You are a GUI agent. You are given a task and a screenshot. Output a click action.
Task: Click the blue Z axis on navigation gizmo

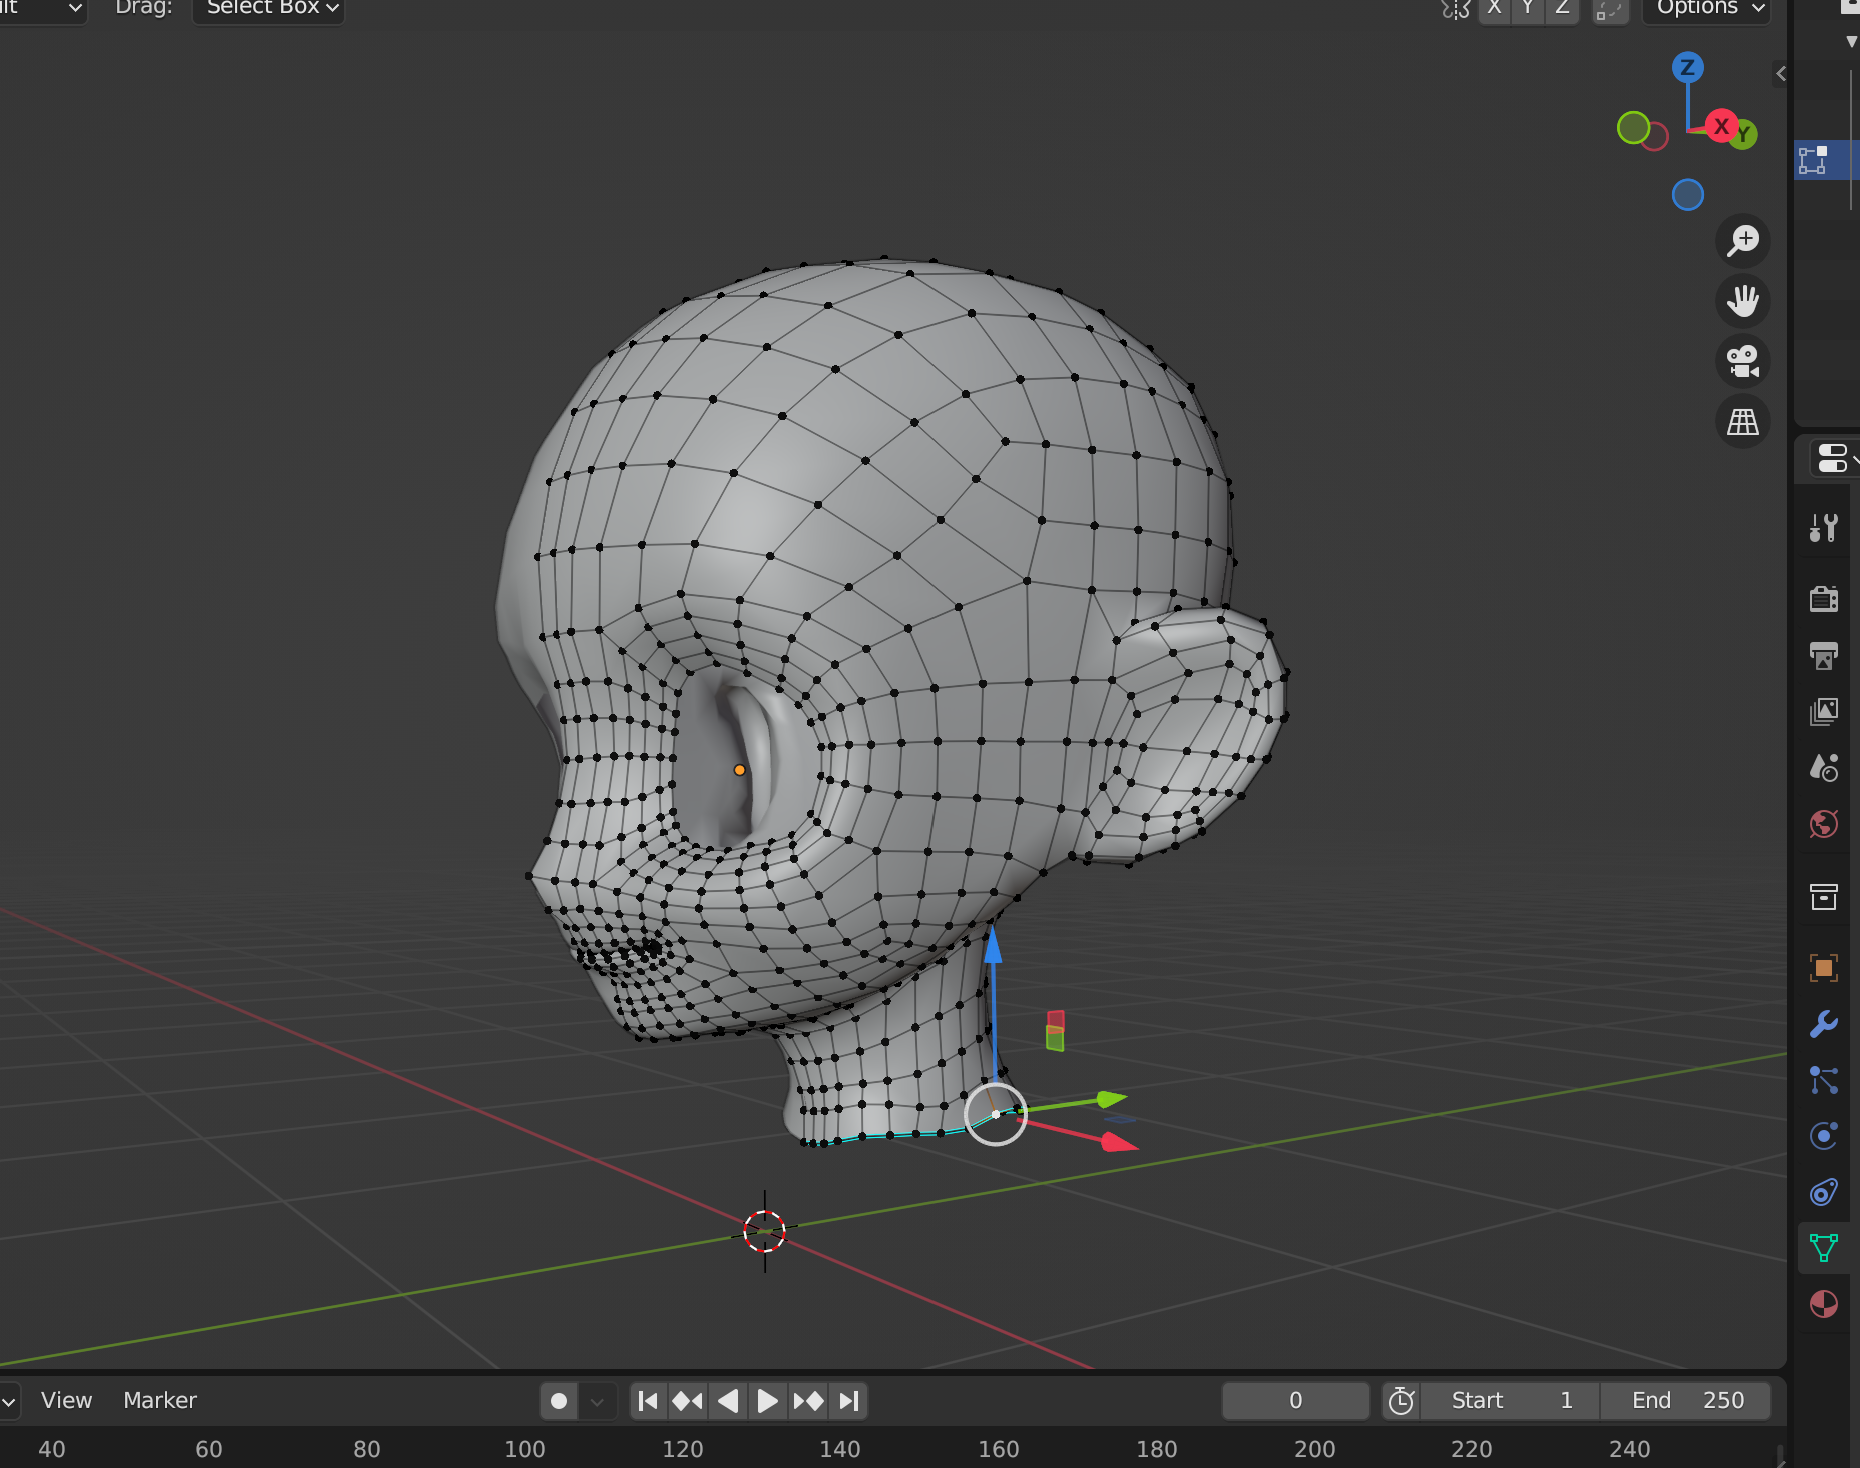[x=1688, y=67]
